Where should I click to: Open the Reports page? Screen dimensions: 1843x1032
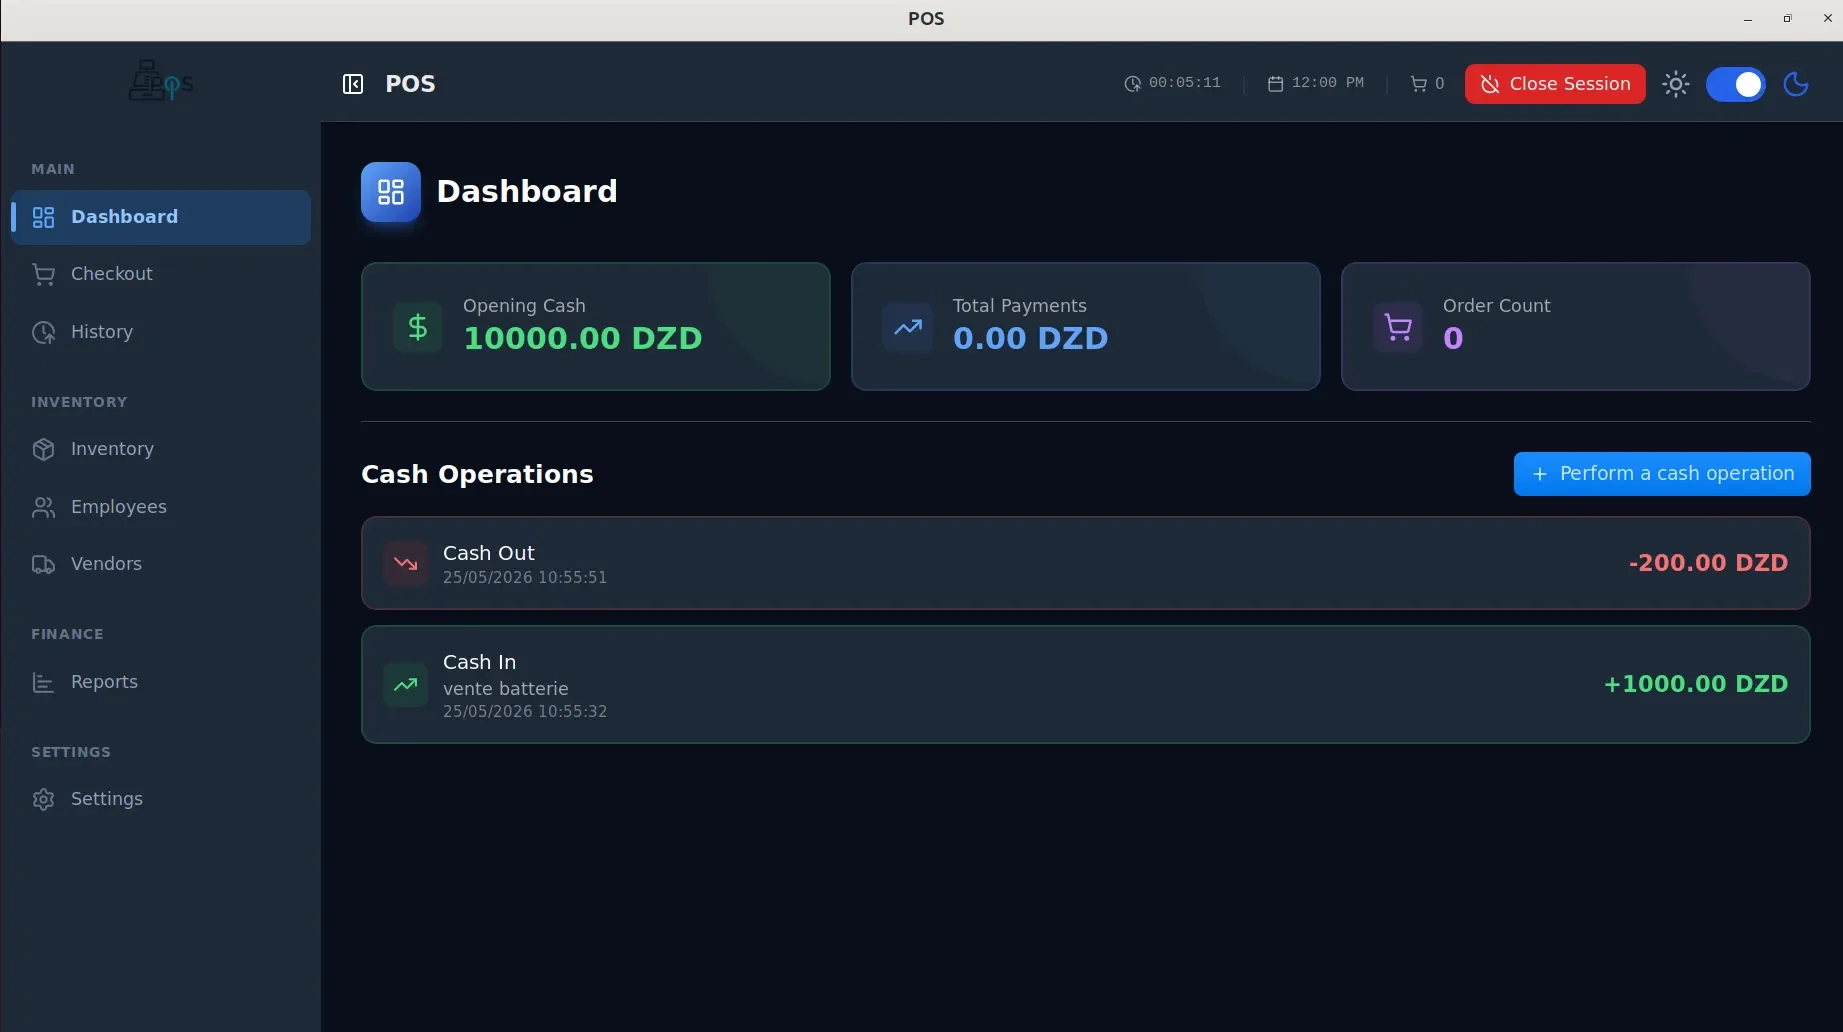(x=161, y=682)
